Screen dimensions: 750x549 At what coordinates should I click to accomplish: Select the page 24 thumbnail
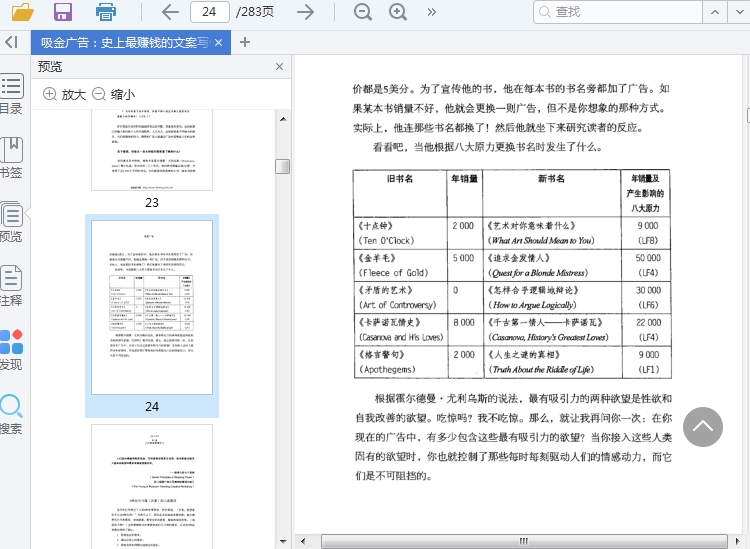click(152, 307)
